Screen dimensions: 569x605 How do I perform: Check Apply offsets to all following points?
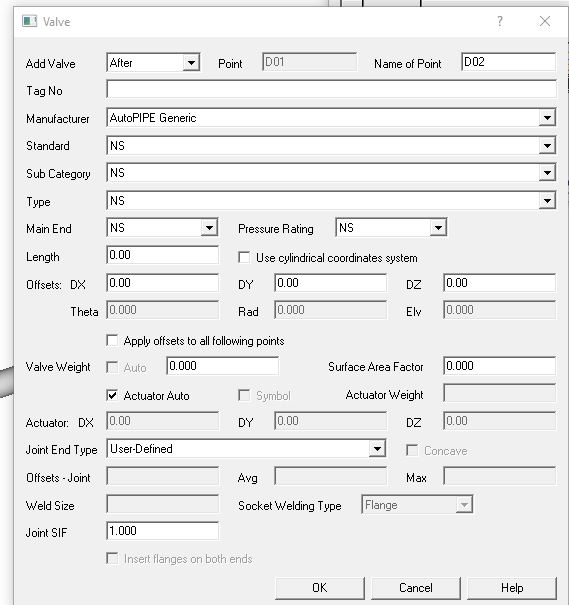[112, 341]
